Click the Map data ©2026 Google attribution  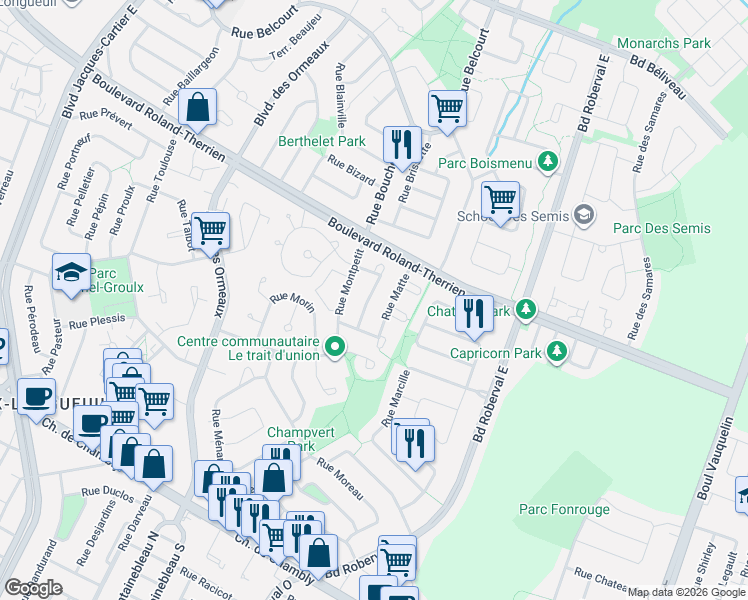click(687, 592)
